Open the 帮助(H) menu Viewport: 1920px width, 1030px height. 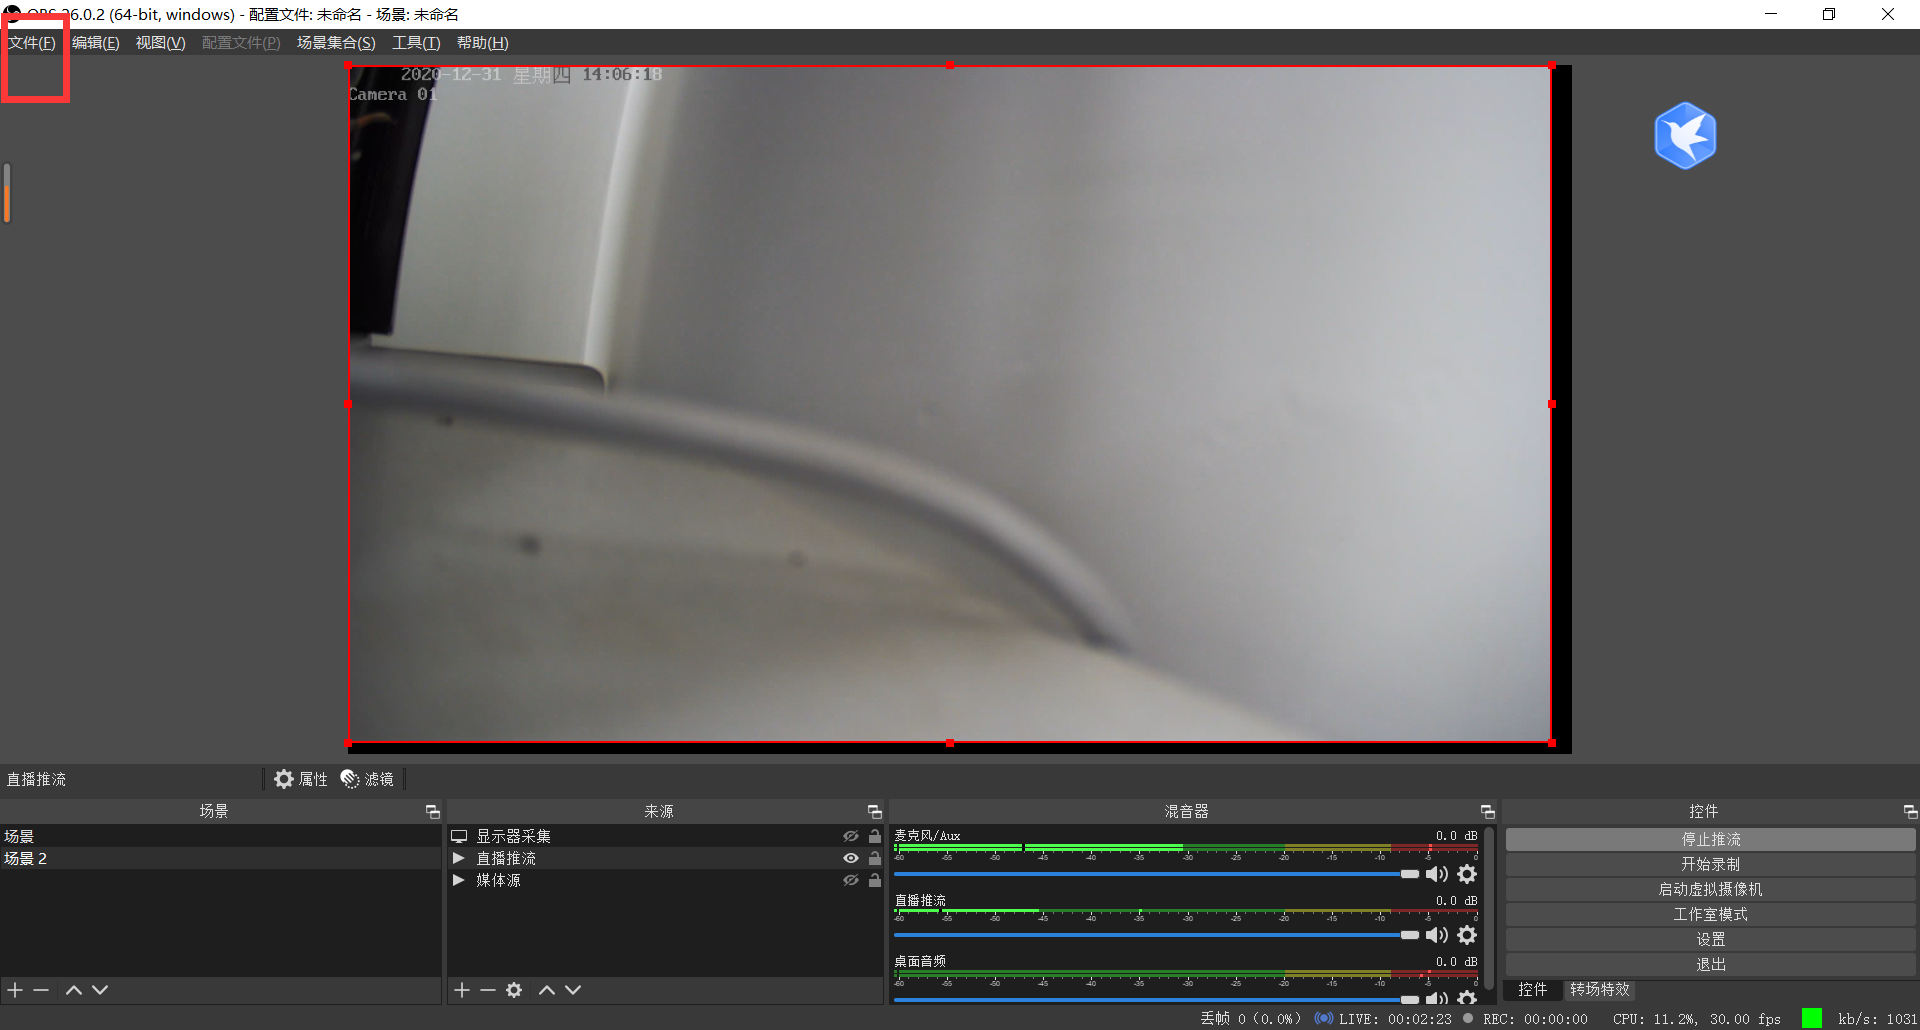pos(482,43)
